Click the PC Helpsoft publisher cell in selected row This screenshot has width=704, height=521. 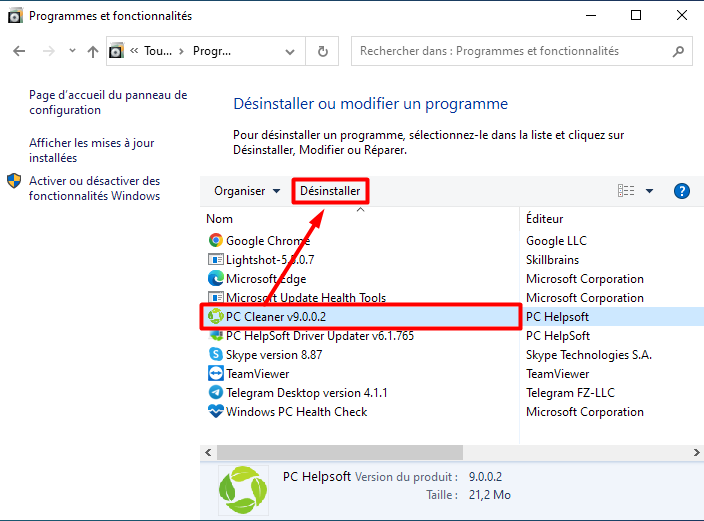pos(557,317)
